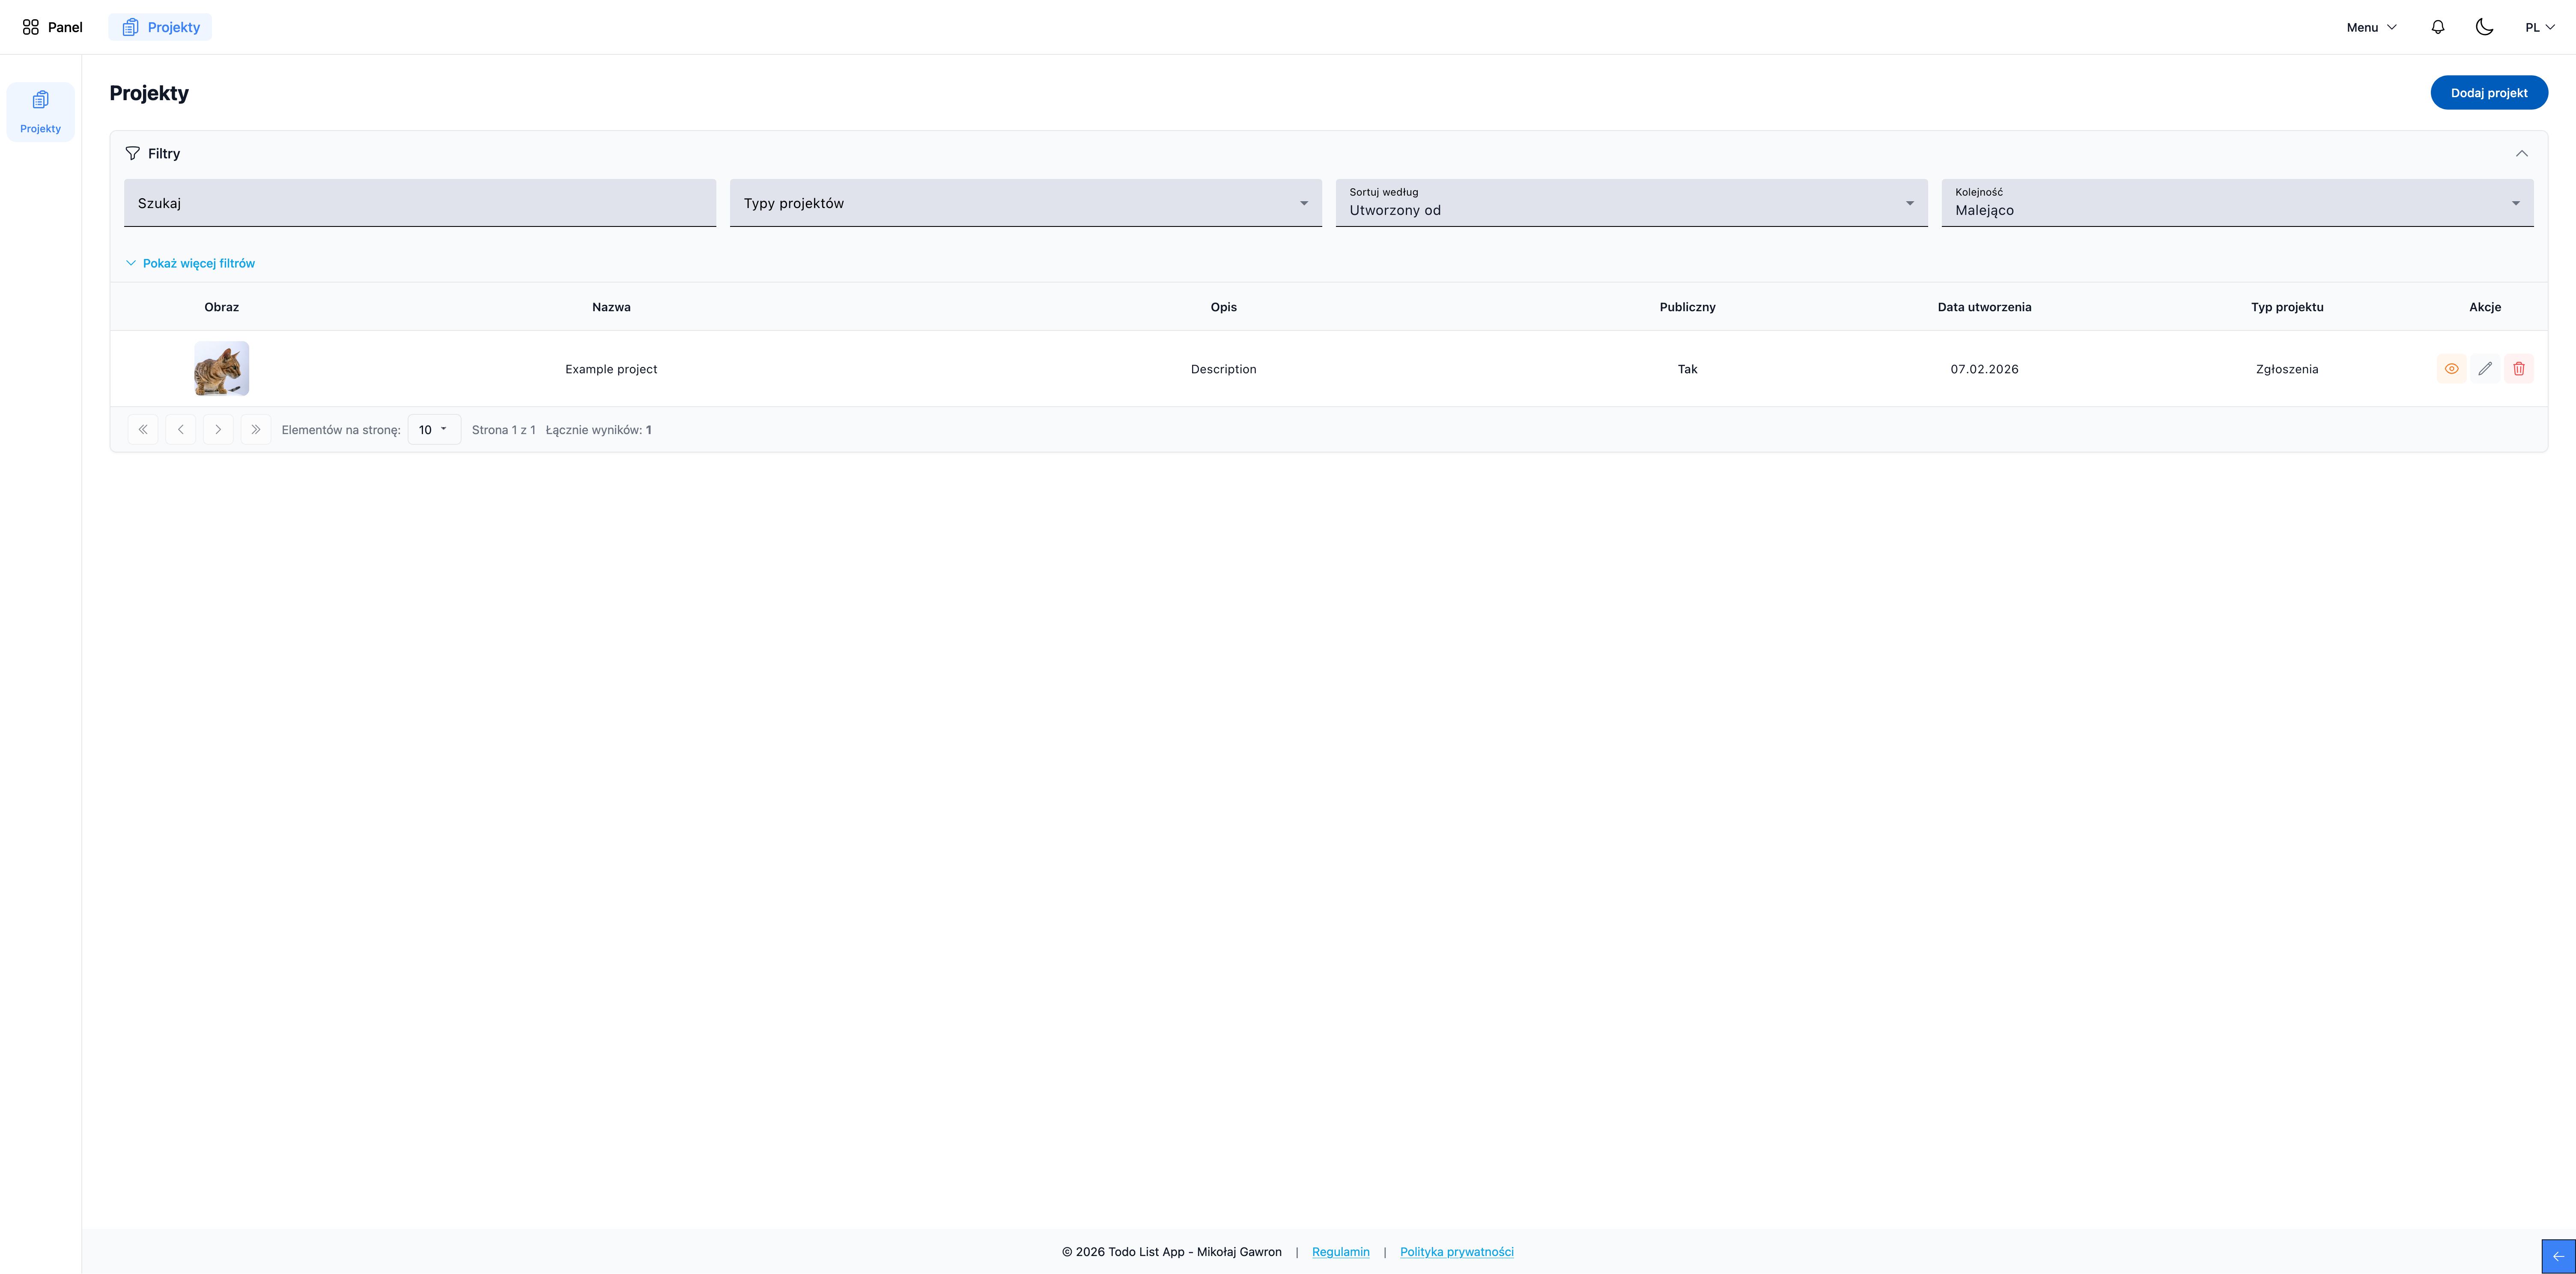The height and width of the screenshot is (1274, 2576).
Task: Click Obraz column header
Action: click(x=222, y=307)
